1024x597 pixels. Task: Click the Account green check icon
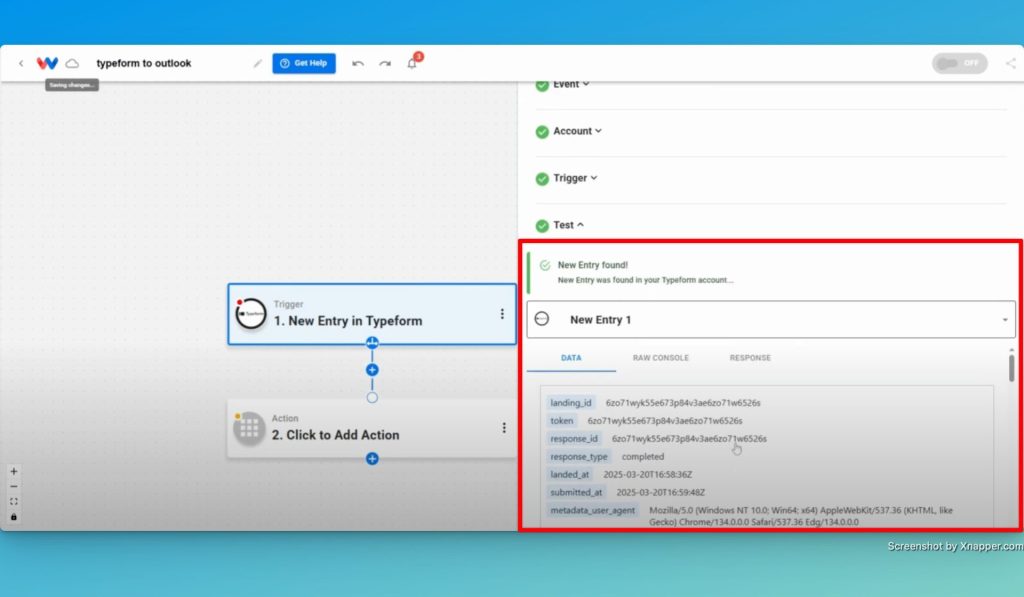[542, 132]
